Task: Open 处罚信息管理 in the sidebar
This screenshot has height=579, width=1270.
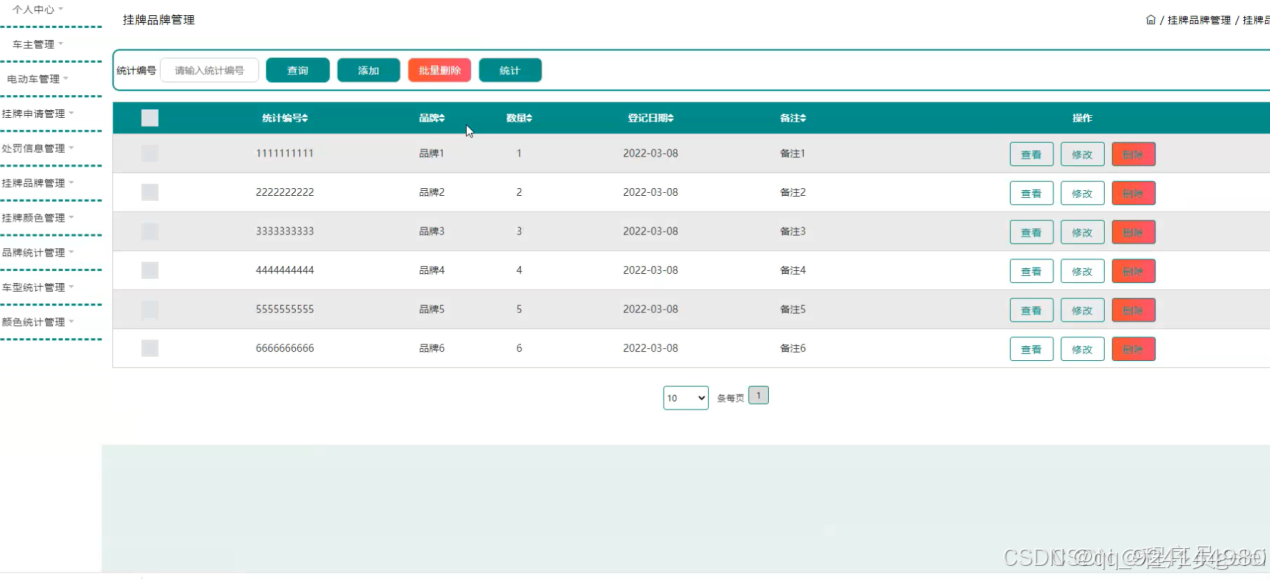Action: click(38, 148)
